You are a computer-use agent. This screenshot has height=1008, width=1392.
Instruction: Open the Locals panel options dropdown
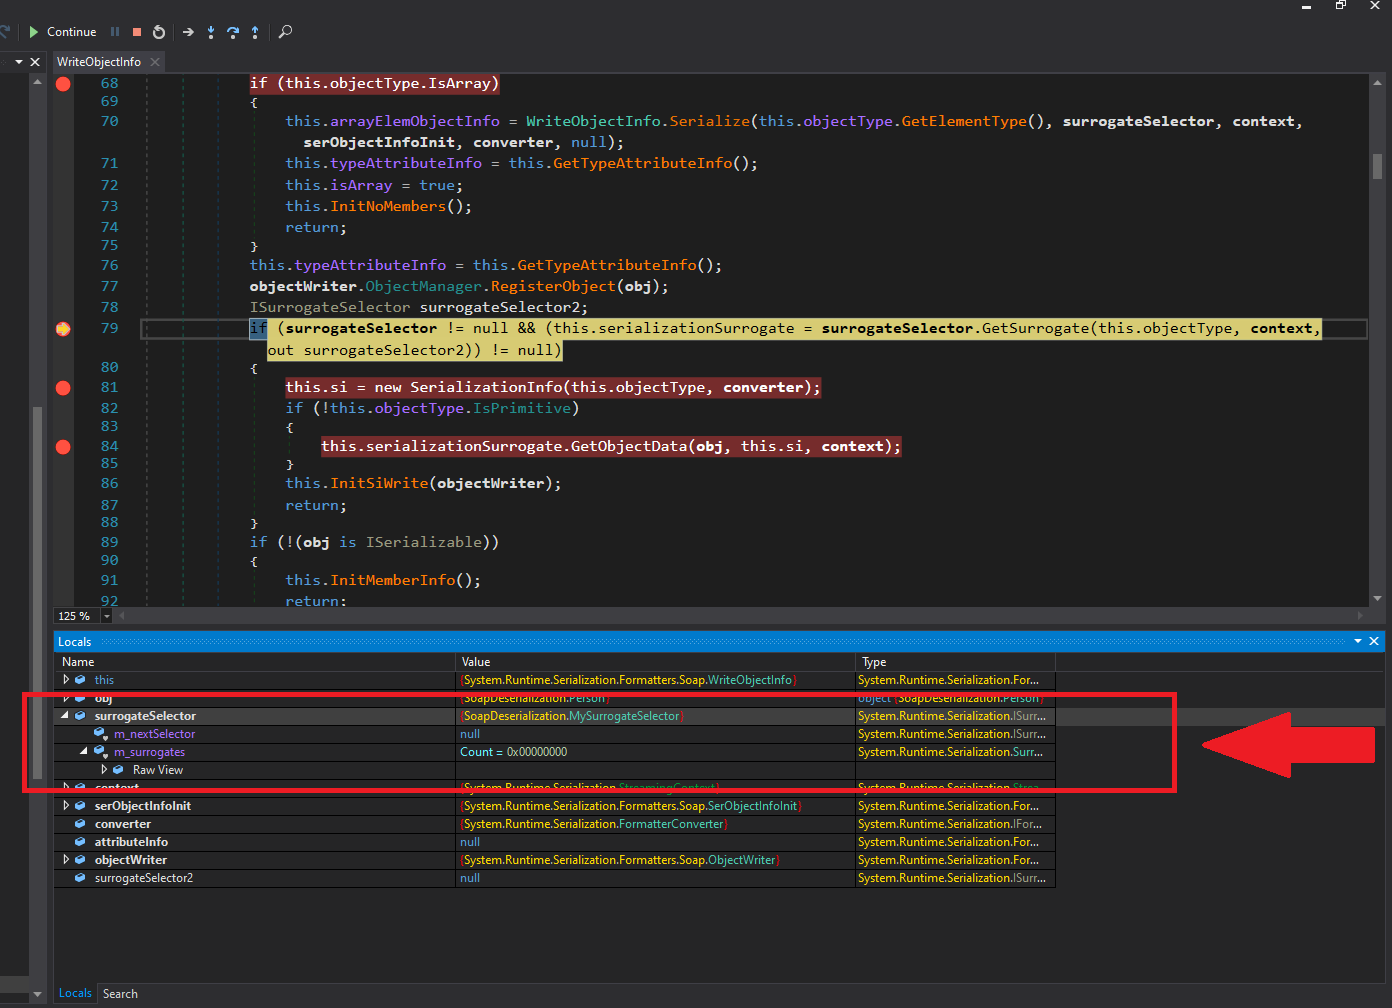click(x=1358, y=641)
